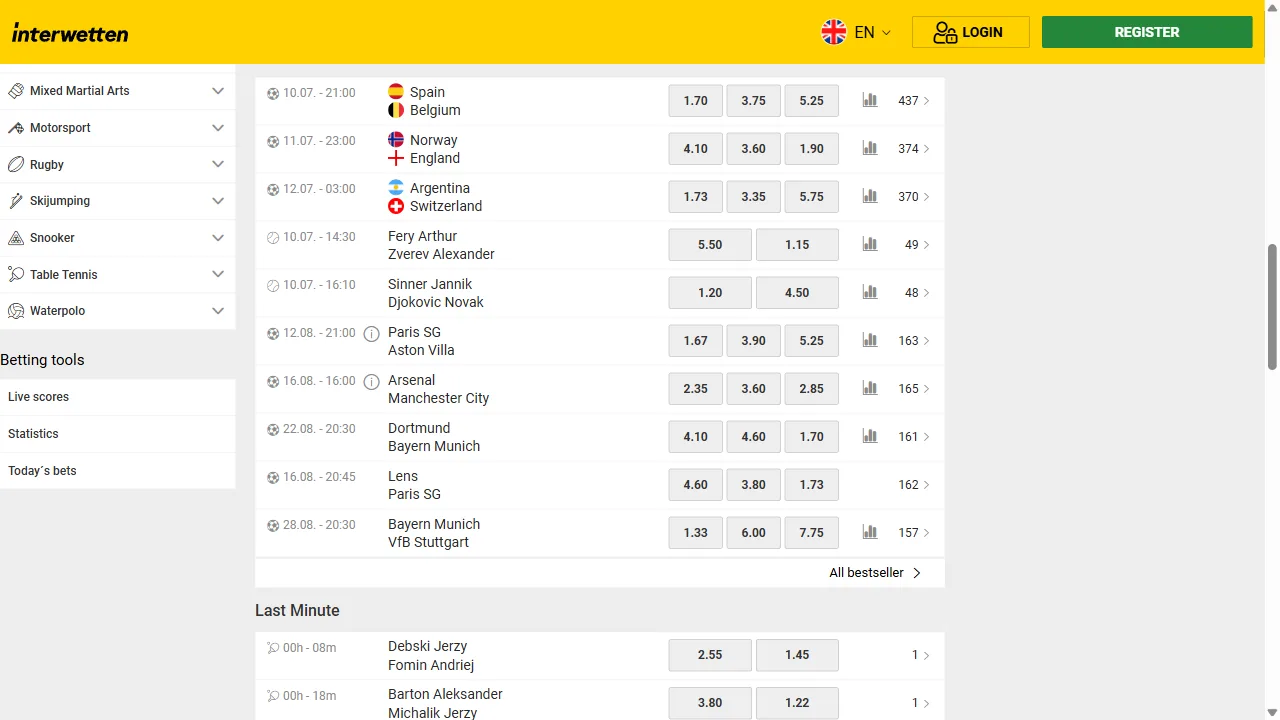Image resolution: width=1280 pixels, height=720 pixels.
Task: Open Today's bets menu item
Action: [x=117, y=471]
